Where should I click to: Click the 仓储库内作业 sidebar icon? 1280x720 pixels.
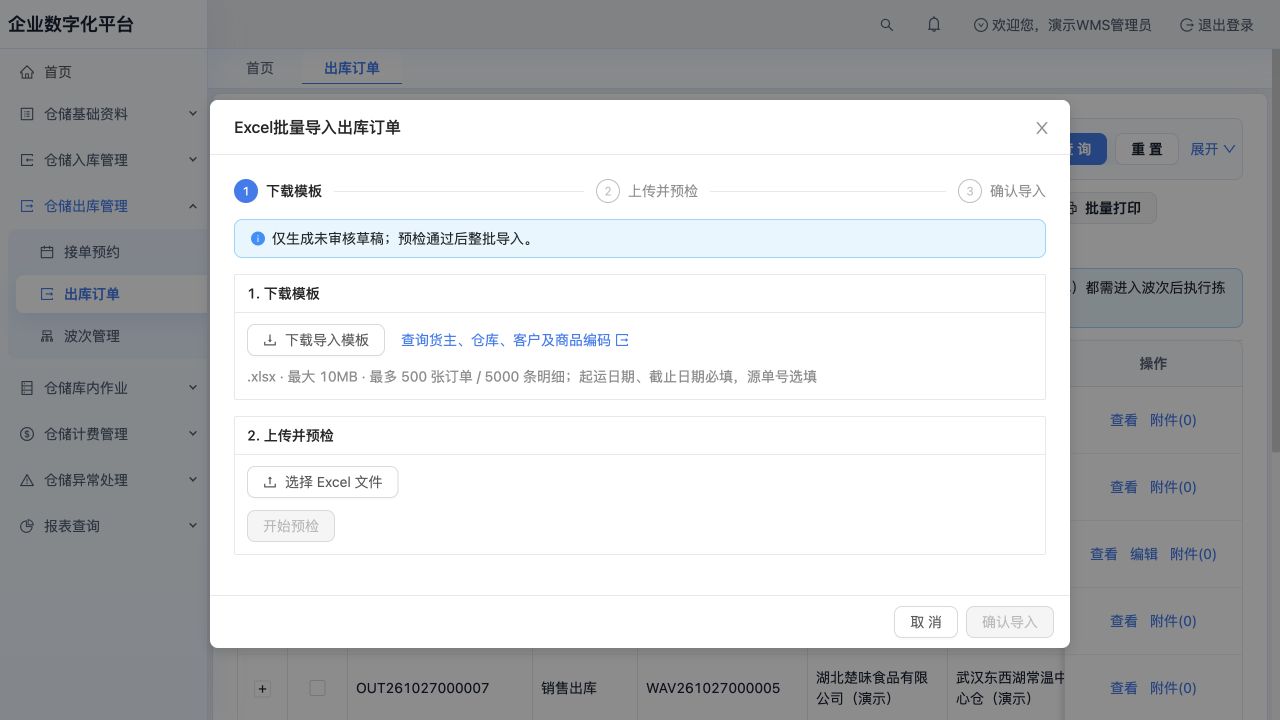[x=27, y=388]
